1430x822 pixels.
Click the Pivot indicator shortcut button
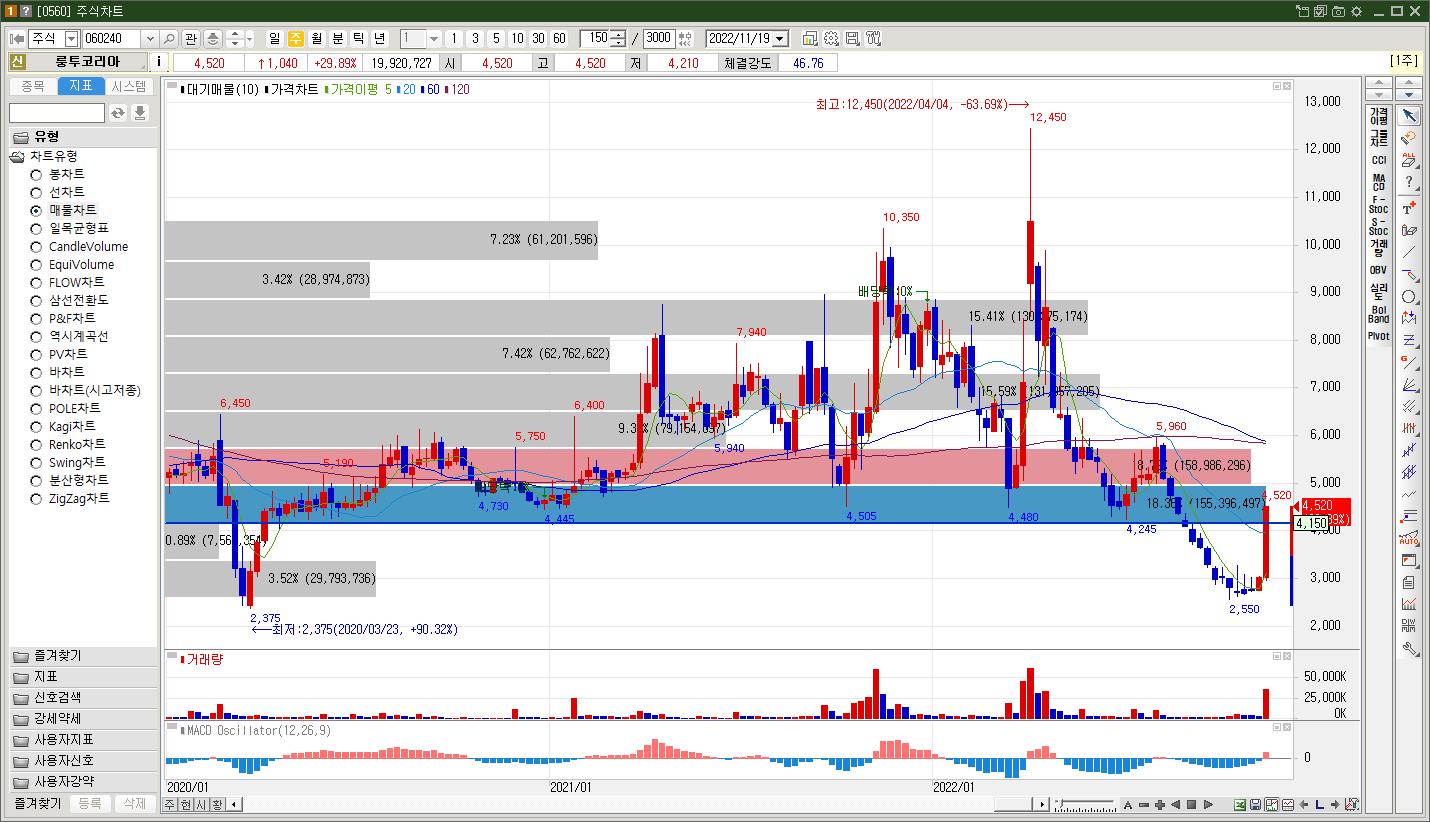pos(1379,336)
